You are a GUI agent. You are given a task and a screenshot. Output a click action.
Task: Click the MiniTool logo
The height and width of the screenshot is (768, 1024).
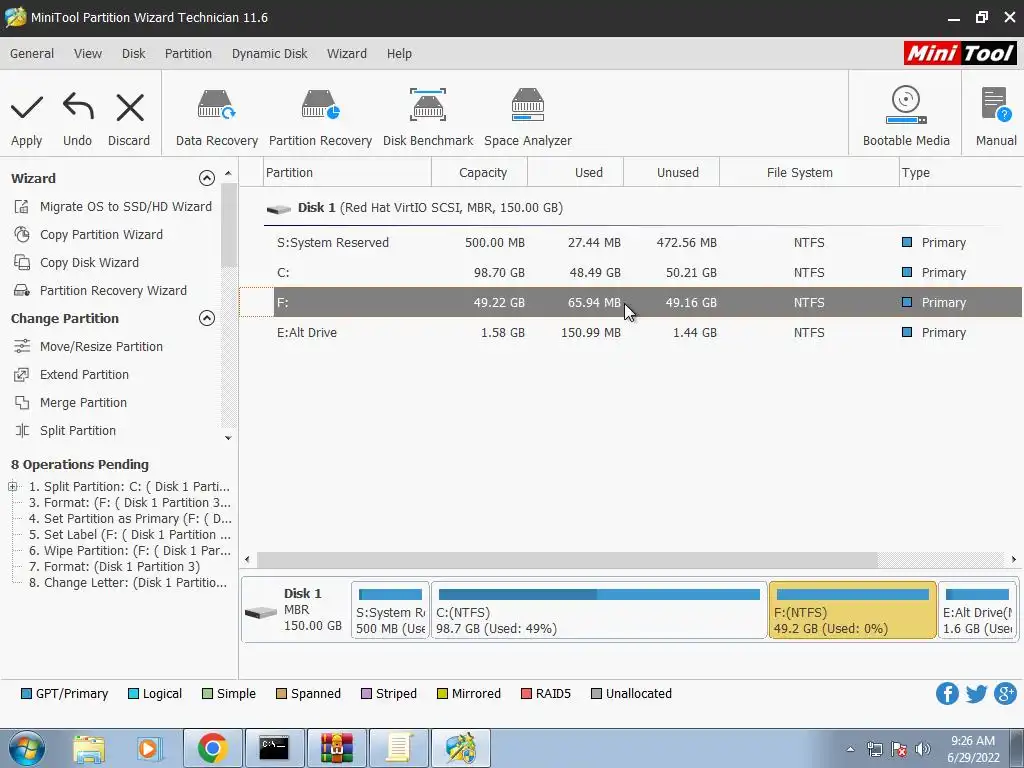[x=960, y=53]
